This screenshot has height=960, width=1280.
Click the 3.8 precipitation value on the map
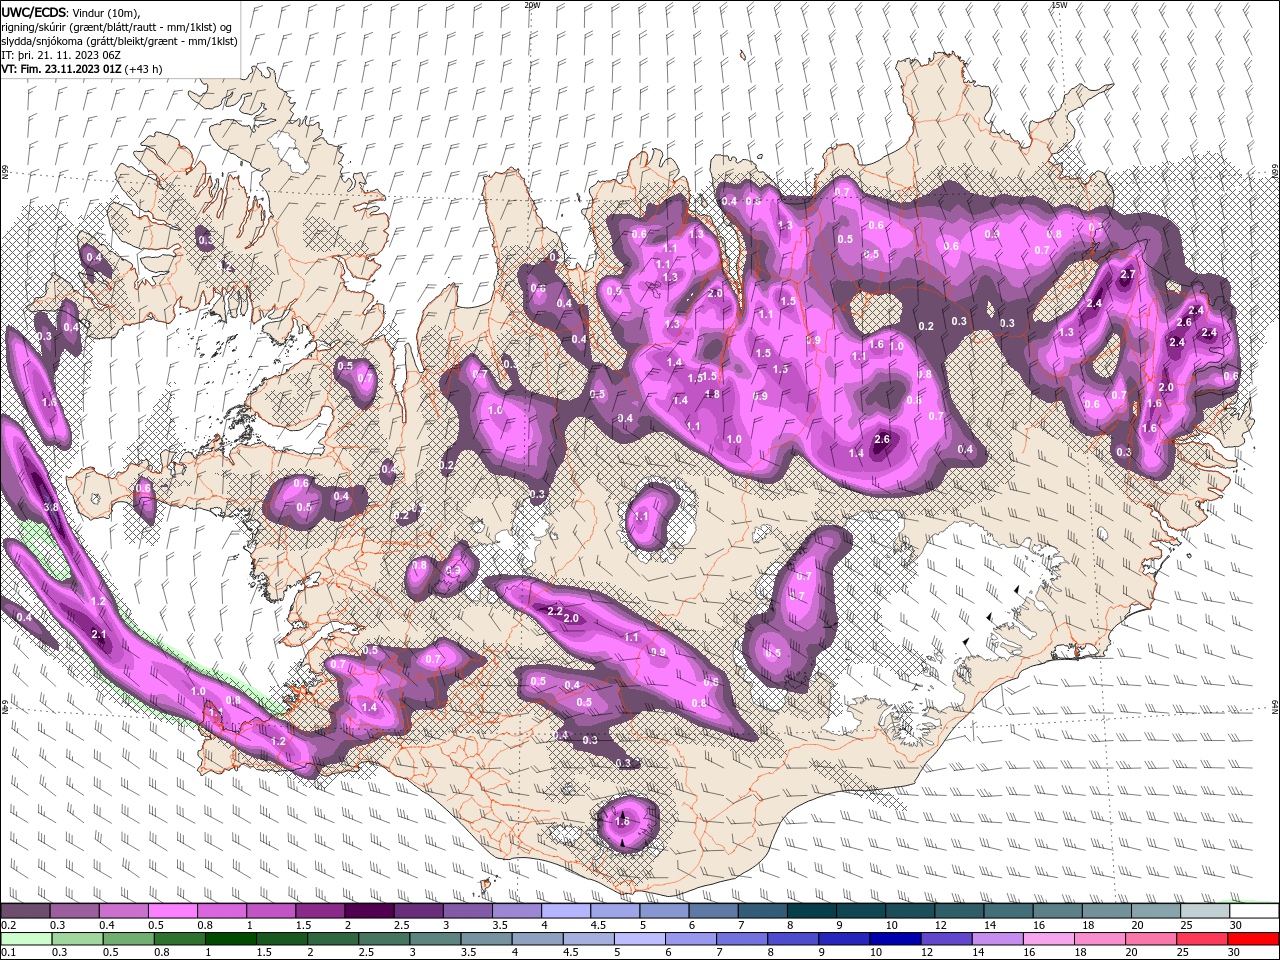point(52,508)
